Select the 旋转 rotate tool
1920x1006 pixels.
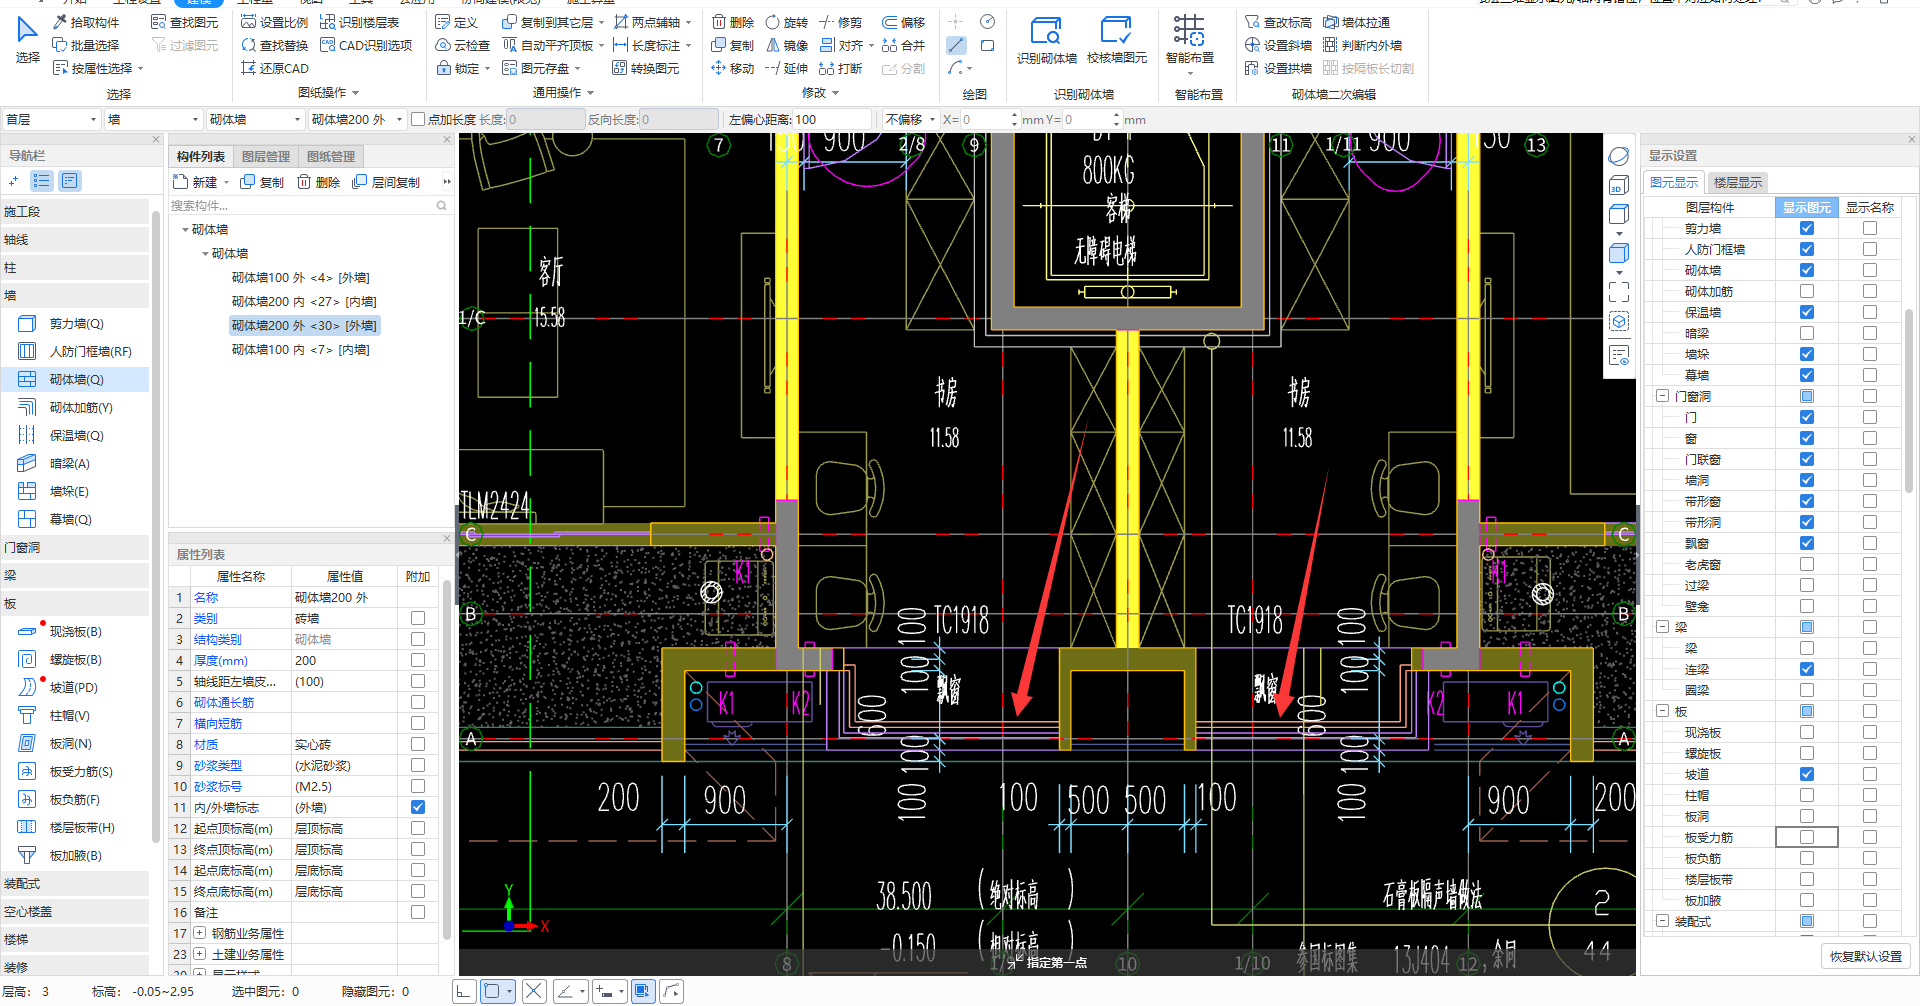point(787,22)
